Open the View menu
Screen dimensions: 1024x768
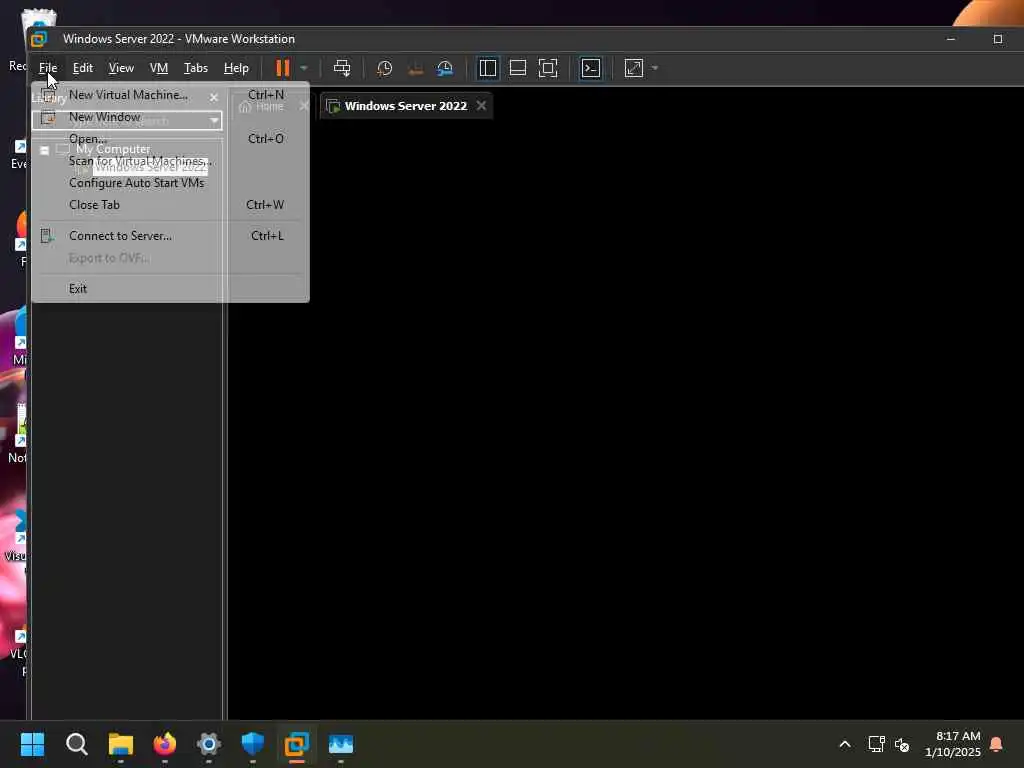pyautogui.click(x=121, y=68)
